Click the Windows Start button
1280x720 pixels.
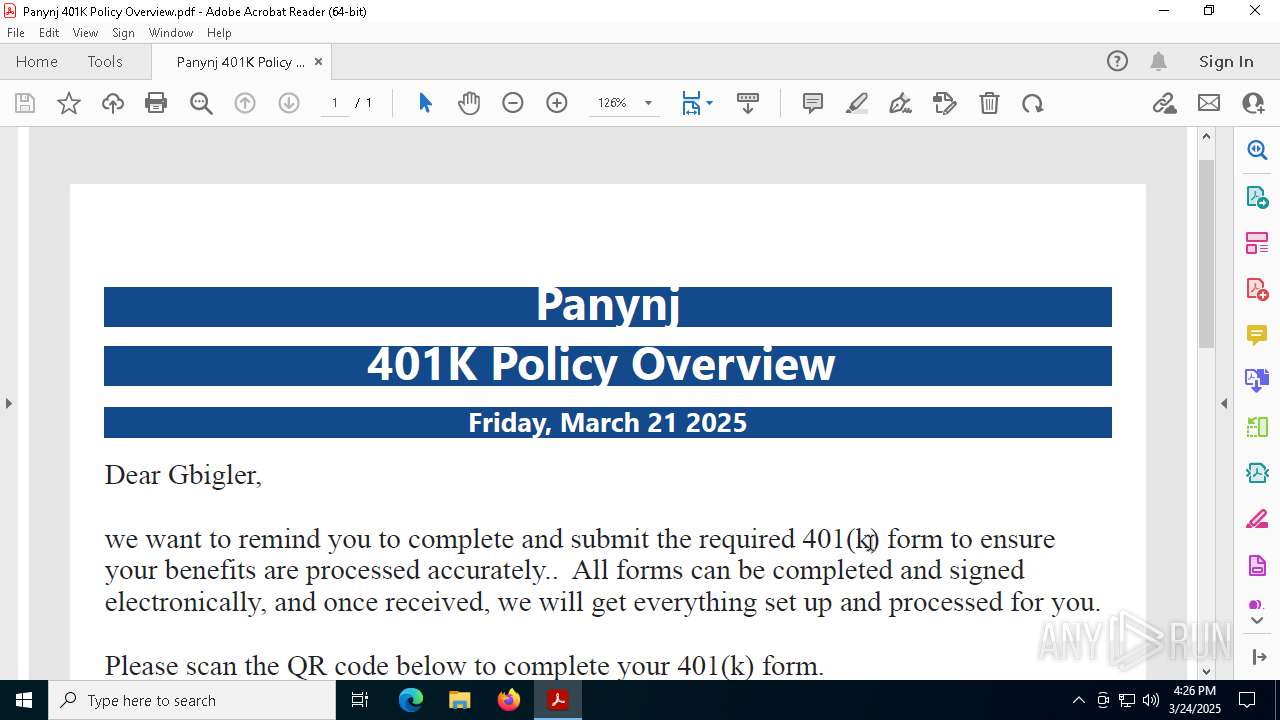click(24, 700)
